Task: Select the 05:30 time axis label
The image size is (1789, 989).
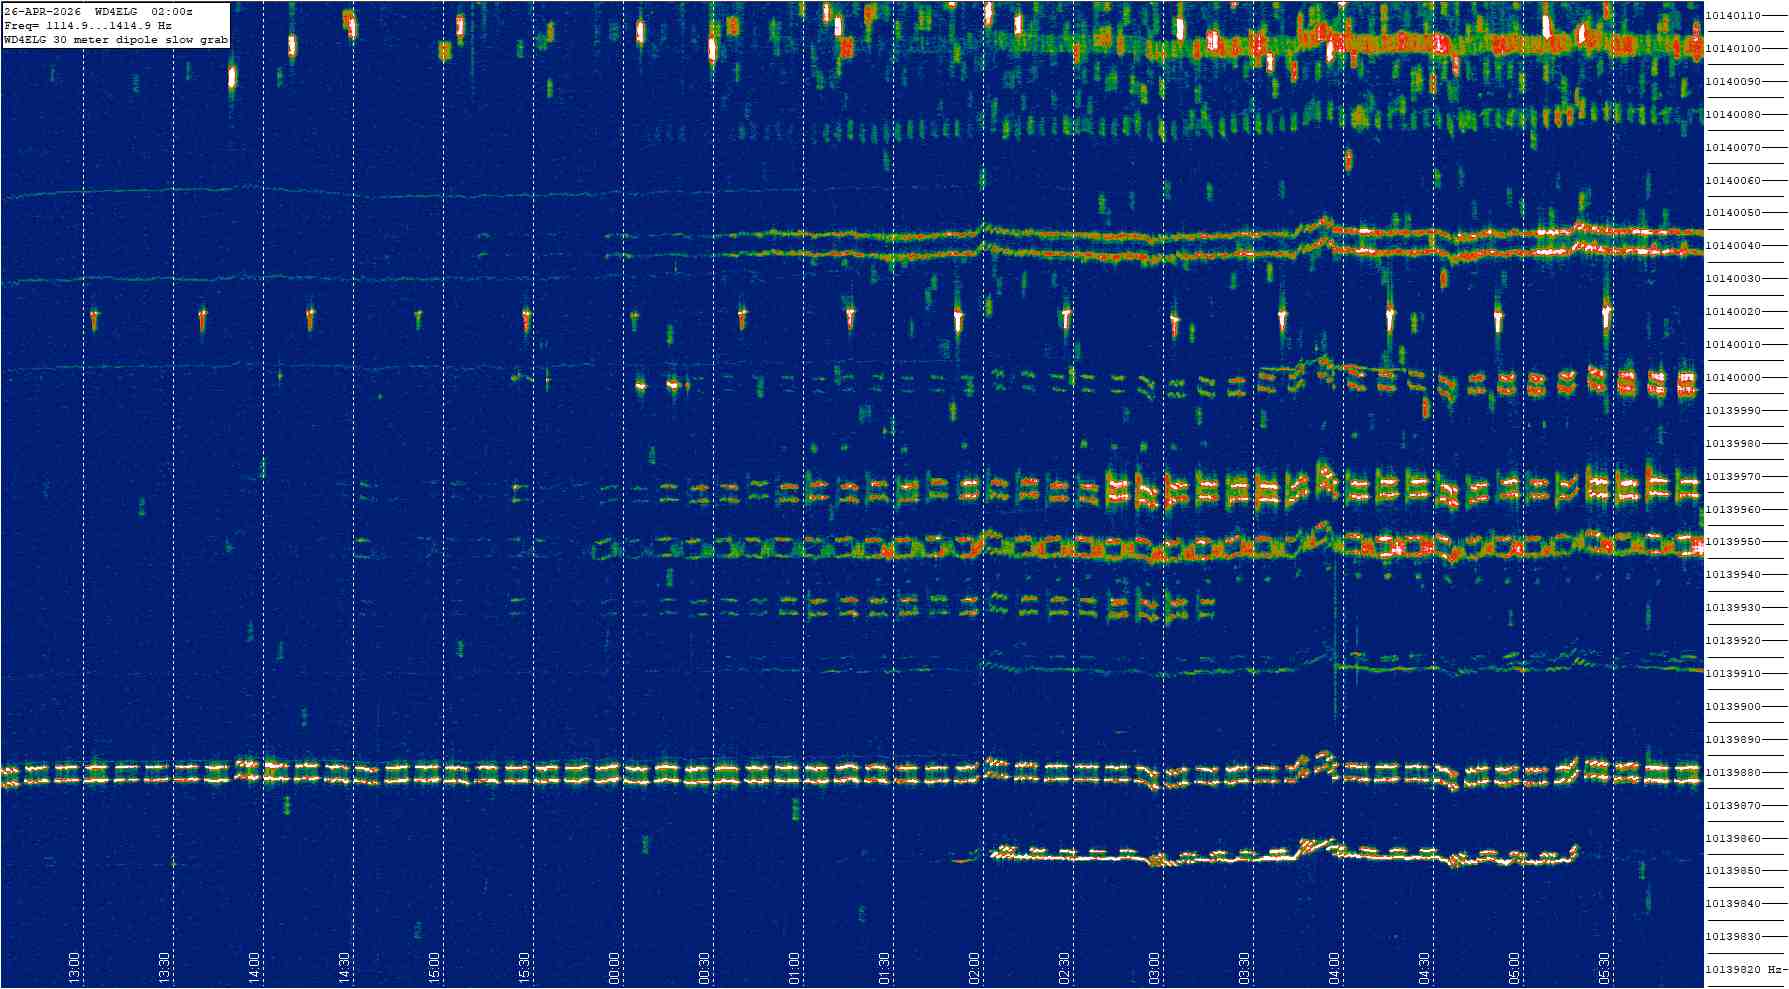Action: pos(1604,967)
